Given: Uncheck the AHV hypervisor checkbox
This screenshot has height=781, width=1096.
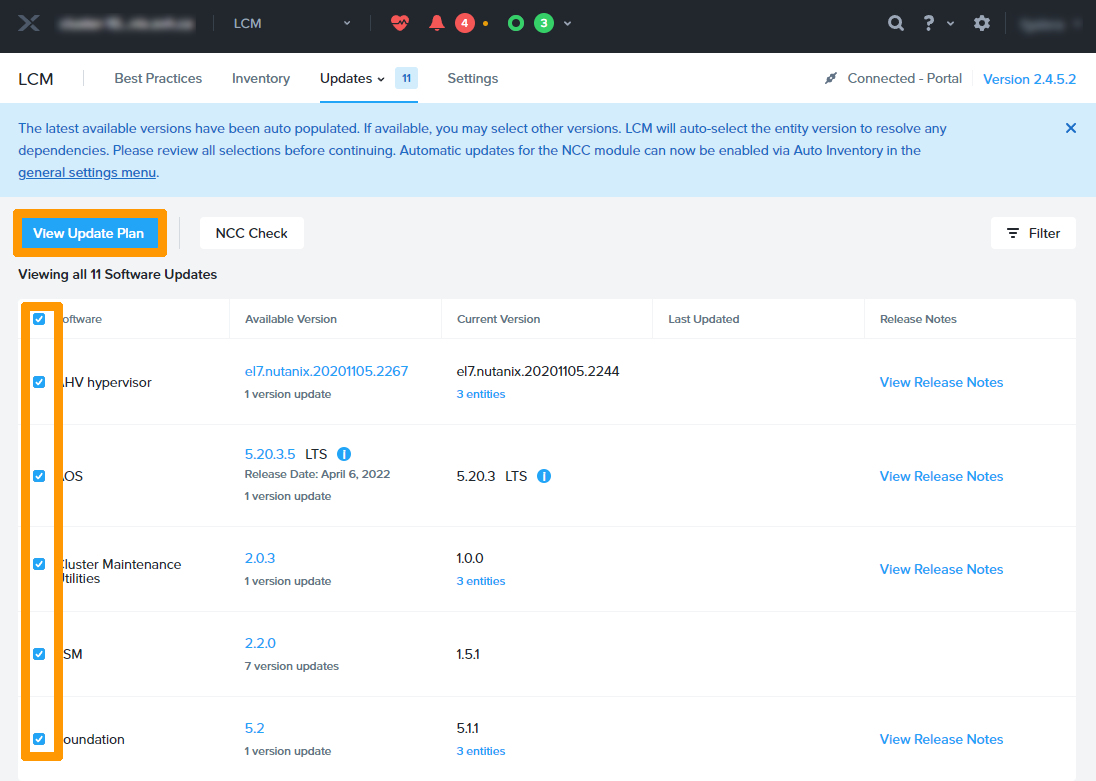Looking at the screenshot, I should 39,382.
